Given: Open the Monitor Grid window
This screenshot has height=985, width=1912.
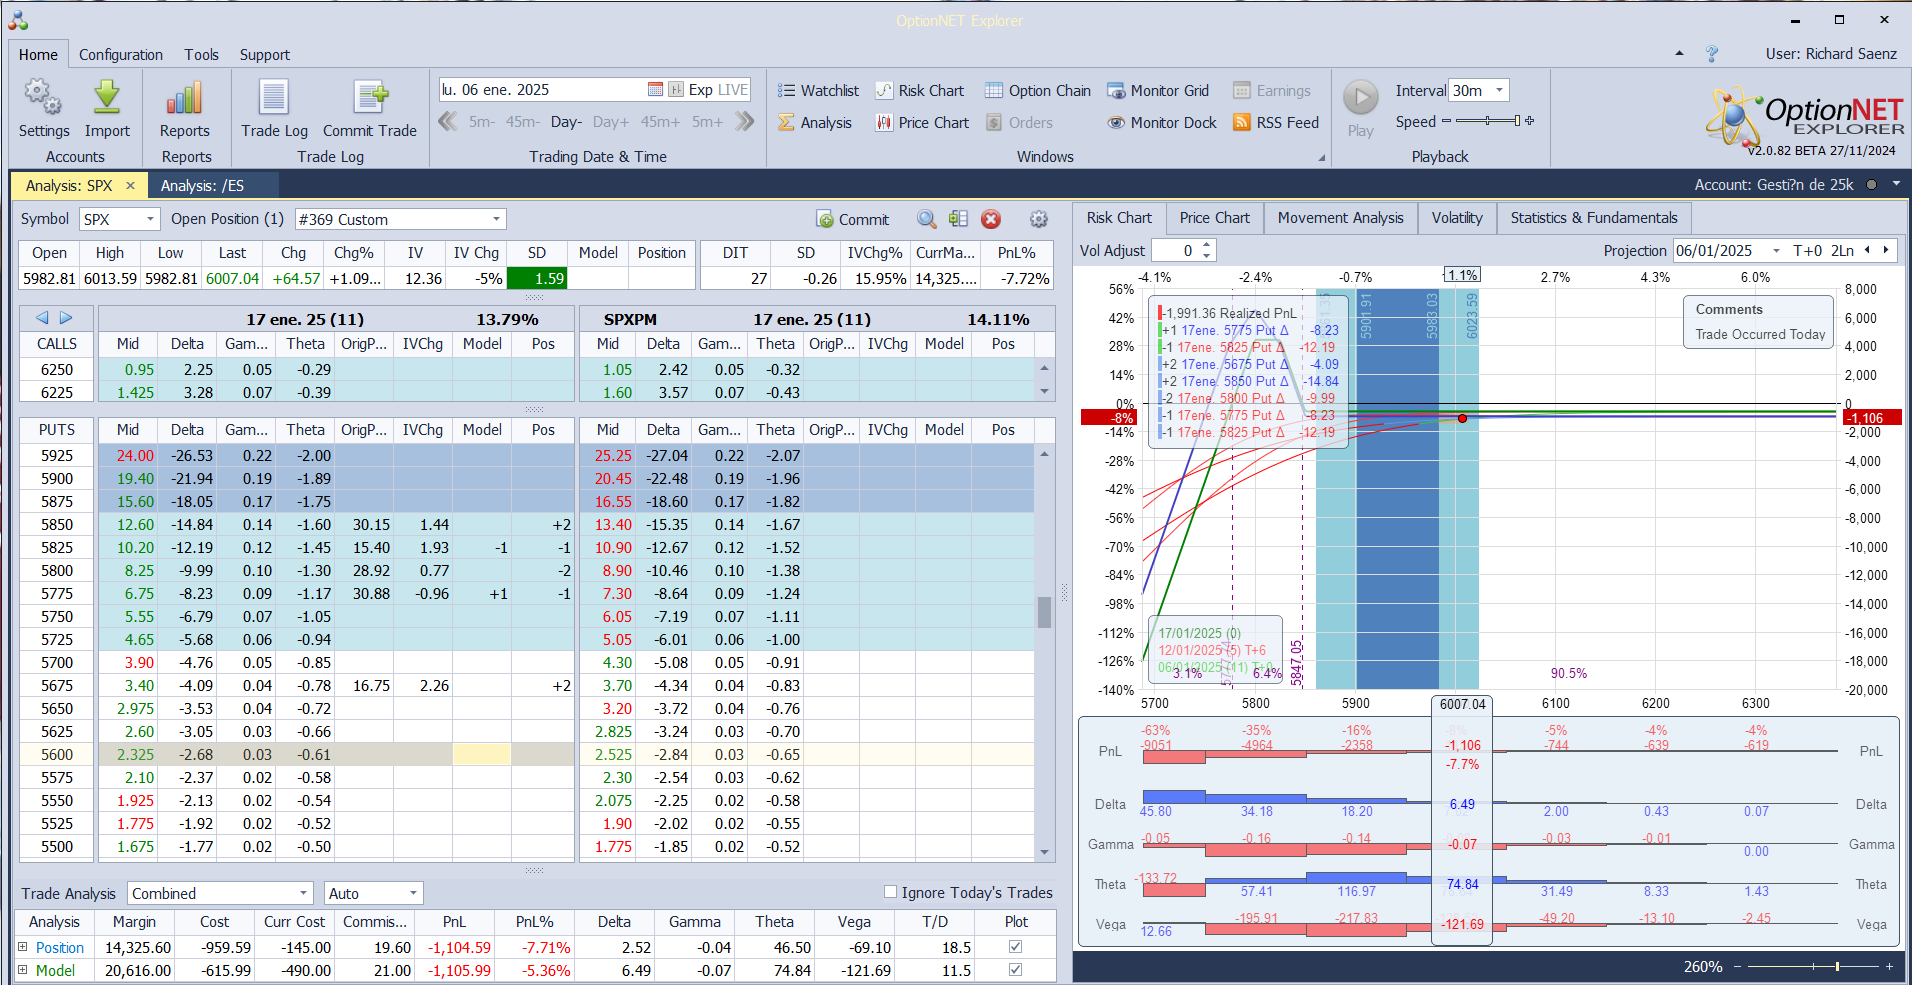Looking at the screenshot, I should [x=1158, y=90].
